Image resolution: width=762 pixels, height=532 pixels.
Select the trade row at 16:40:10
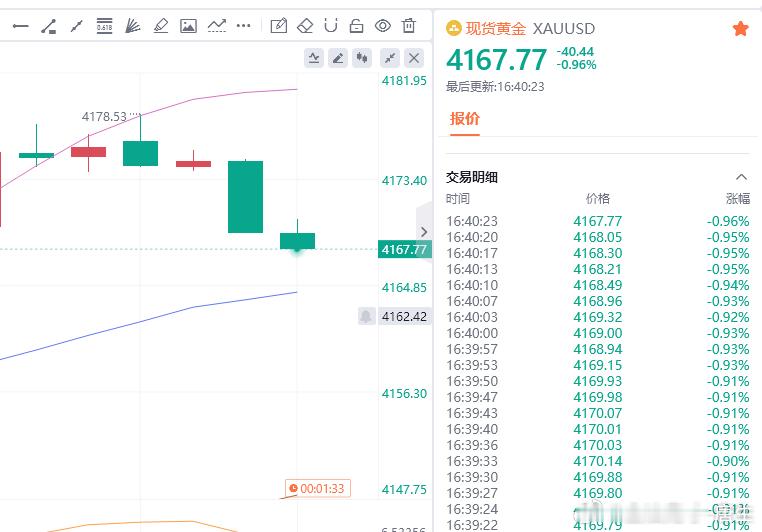click(598, 285)
